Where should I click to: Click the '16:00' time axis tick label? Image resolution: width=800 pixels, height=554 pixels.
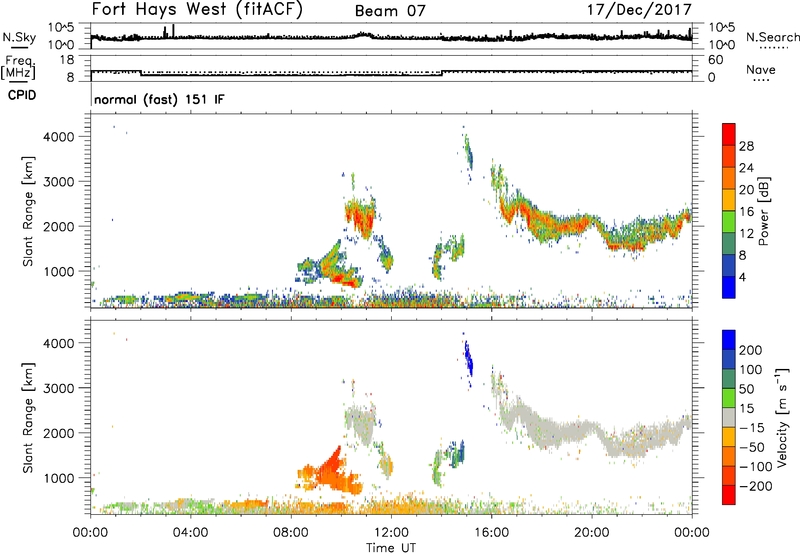[x=491, y=533]
